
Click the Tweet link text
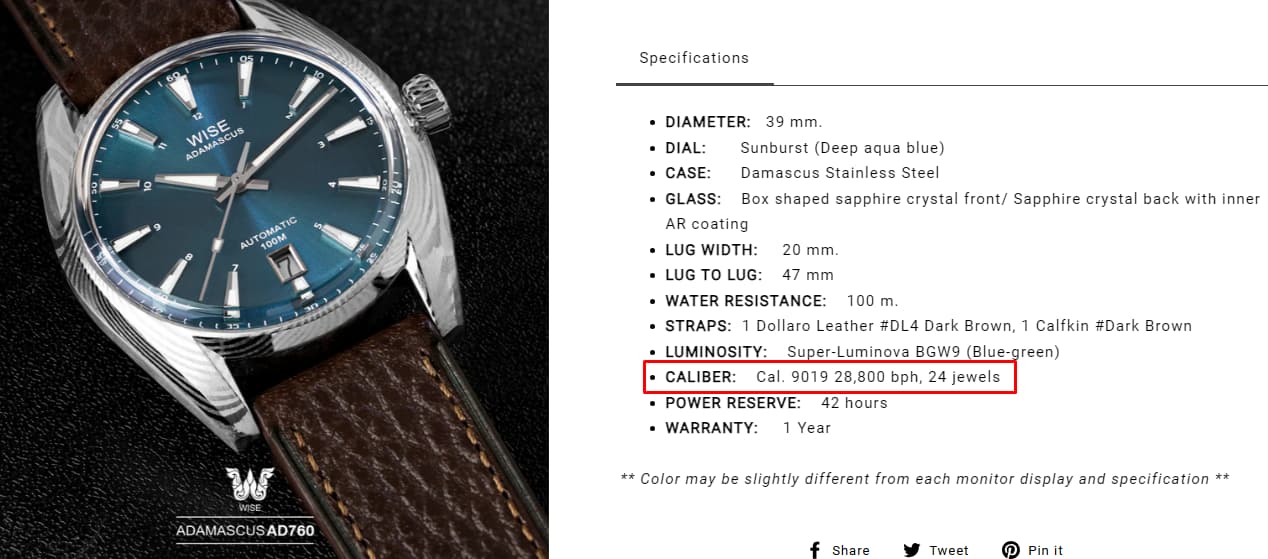pyautogui.click(x=948, y=551)
